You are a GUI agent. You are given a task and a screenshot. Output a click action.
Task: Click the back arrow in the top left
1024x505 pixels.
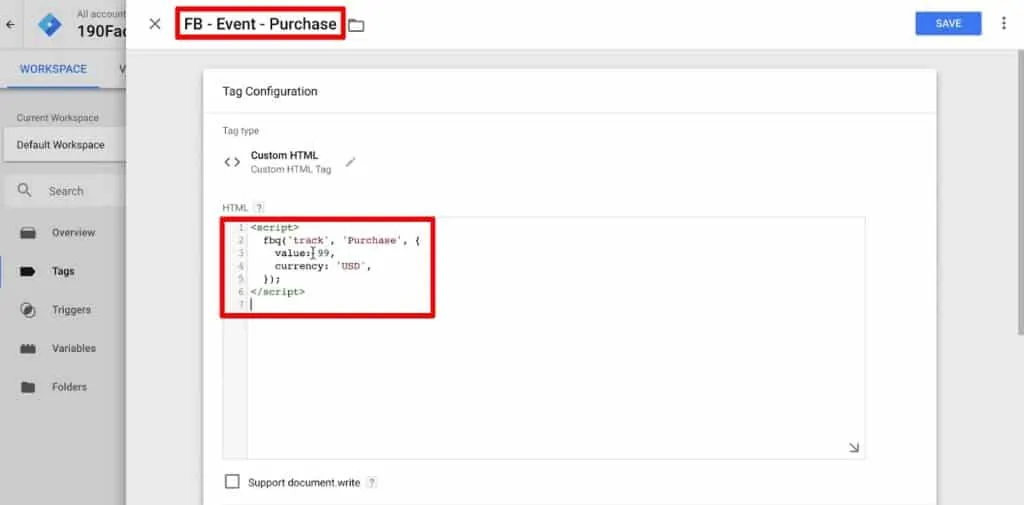coord(10,25)
